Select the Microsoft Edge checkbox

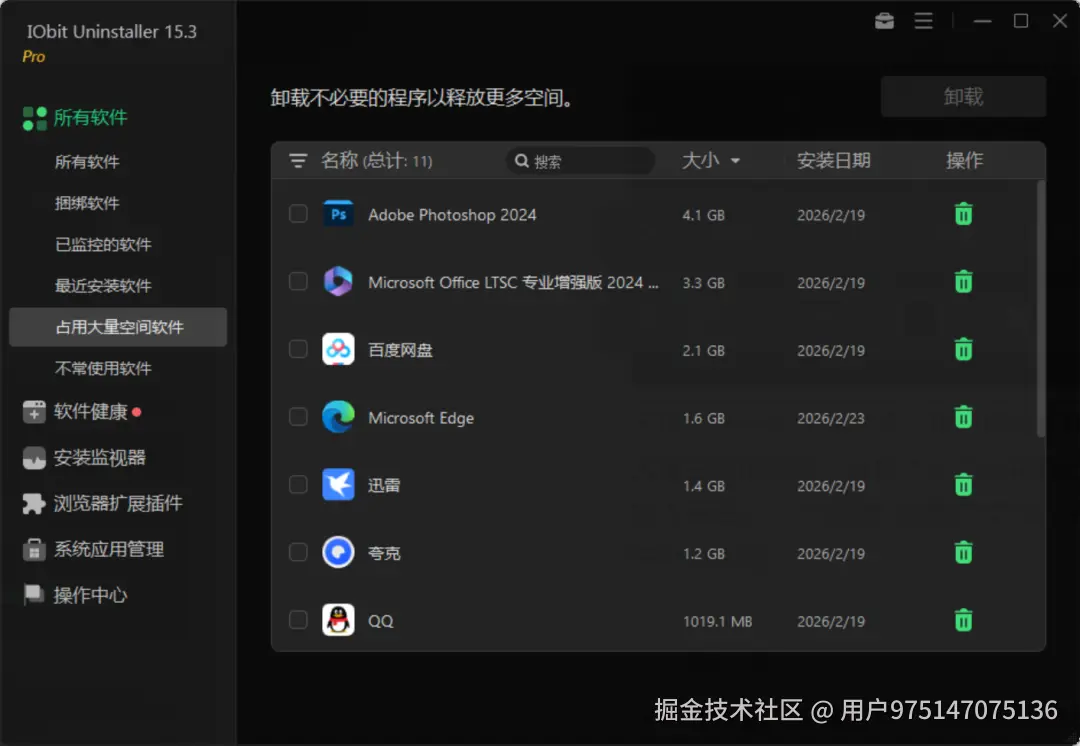(x=298, y=417)
